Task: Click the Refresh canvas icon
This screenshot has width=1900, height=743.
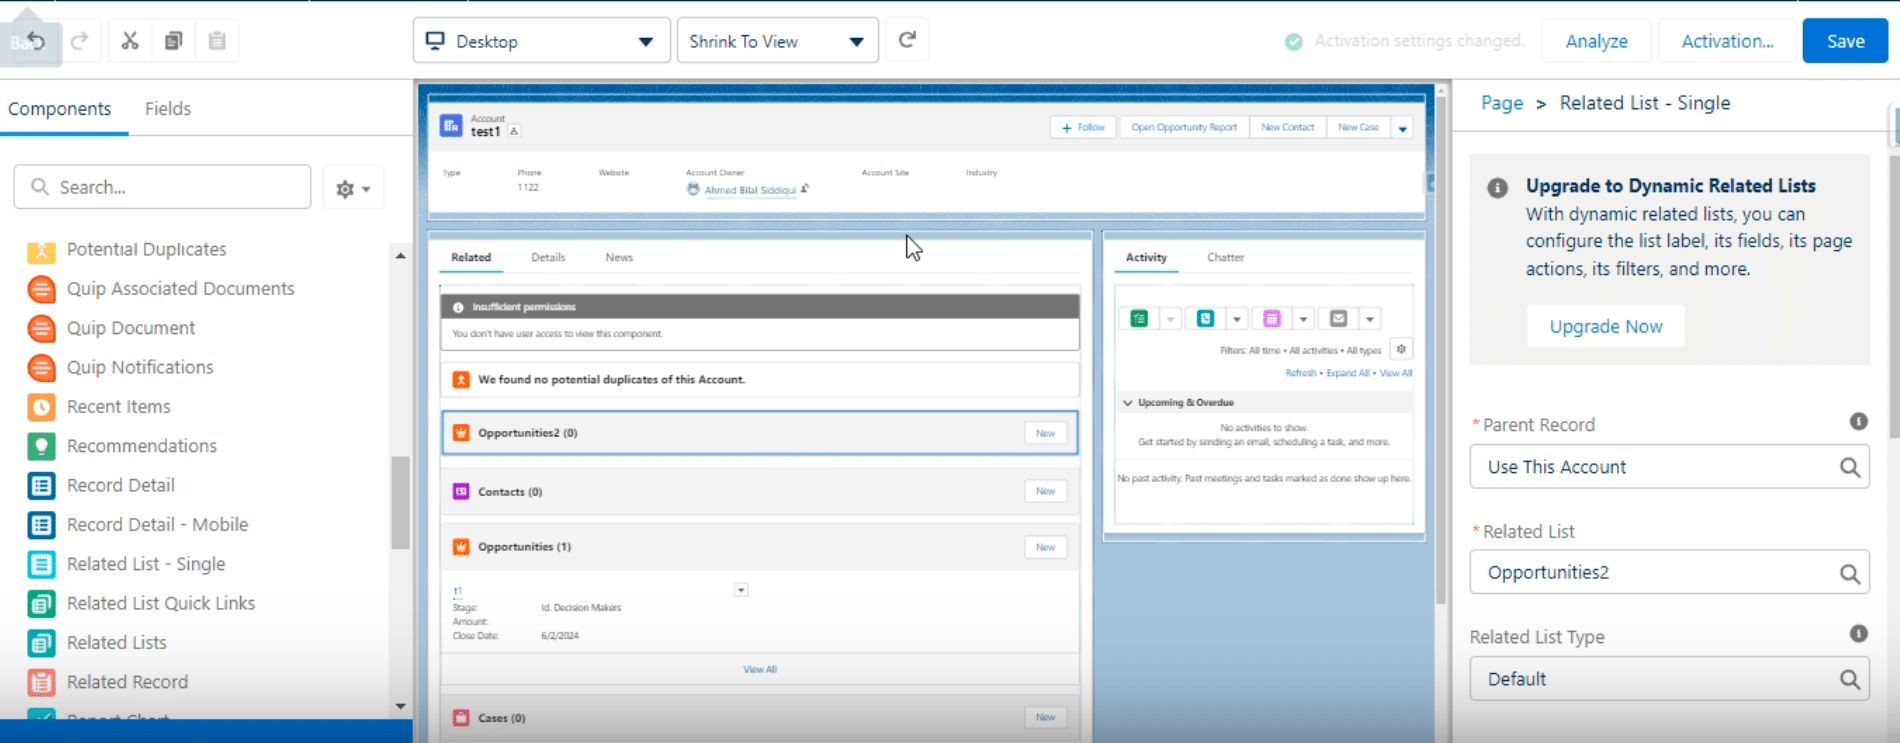Action: 907,40
